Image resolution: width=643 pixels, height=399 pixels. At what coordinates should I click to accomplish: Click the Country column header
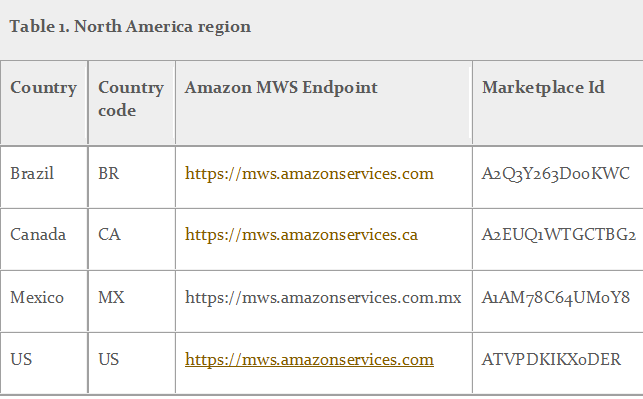pos(43,88)
